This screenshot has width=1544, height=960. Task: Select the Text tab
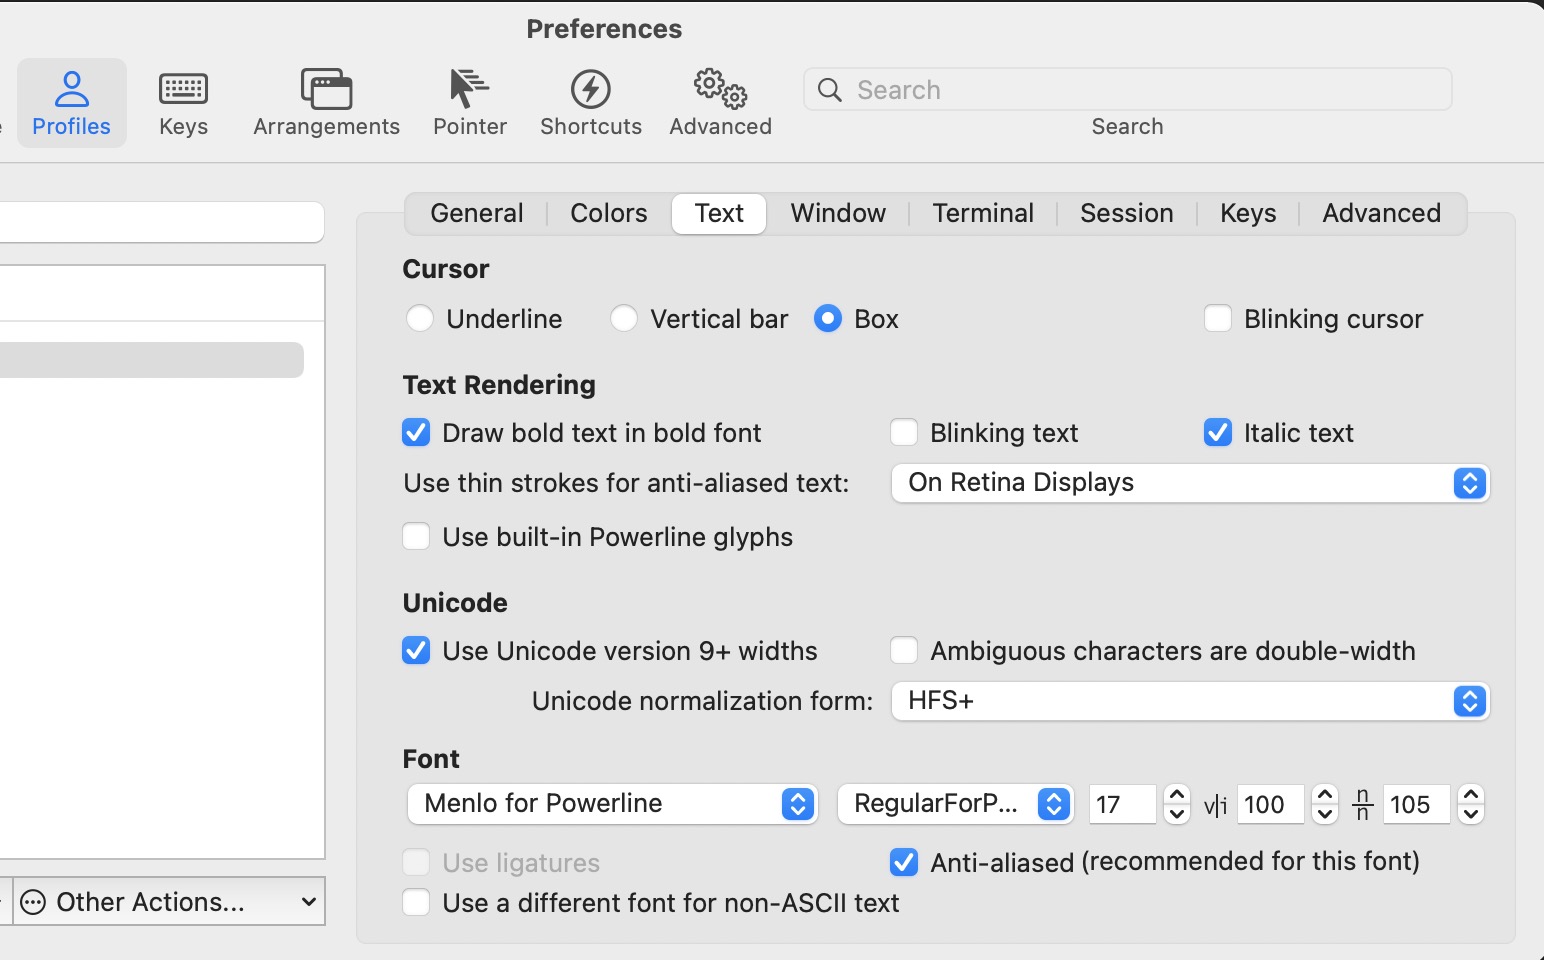pyautogui.click(x=719, y=213)
